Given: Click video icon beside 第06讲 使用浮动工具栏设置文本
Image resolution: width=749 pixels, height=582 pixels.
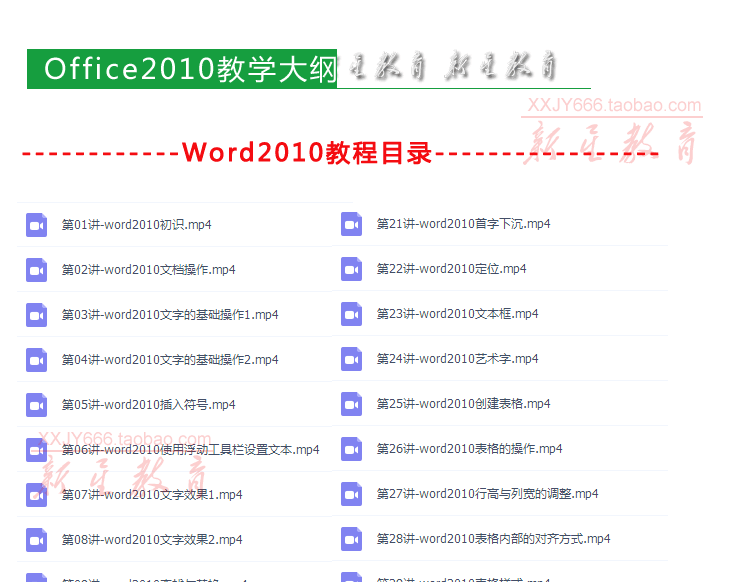Looking at the screenshot, I should pos(36,450).
